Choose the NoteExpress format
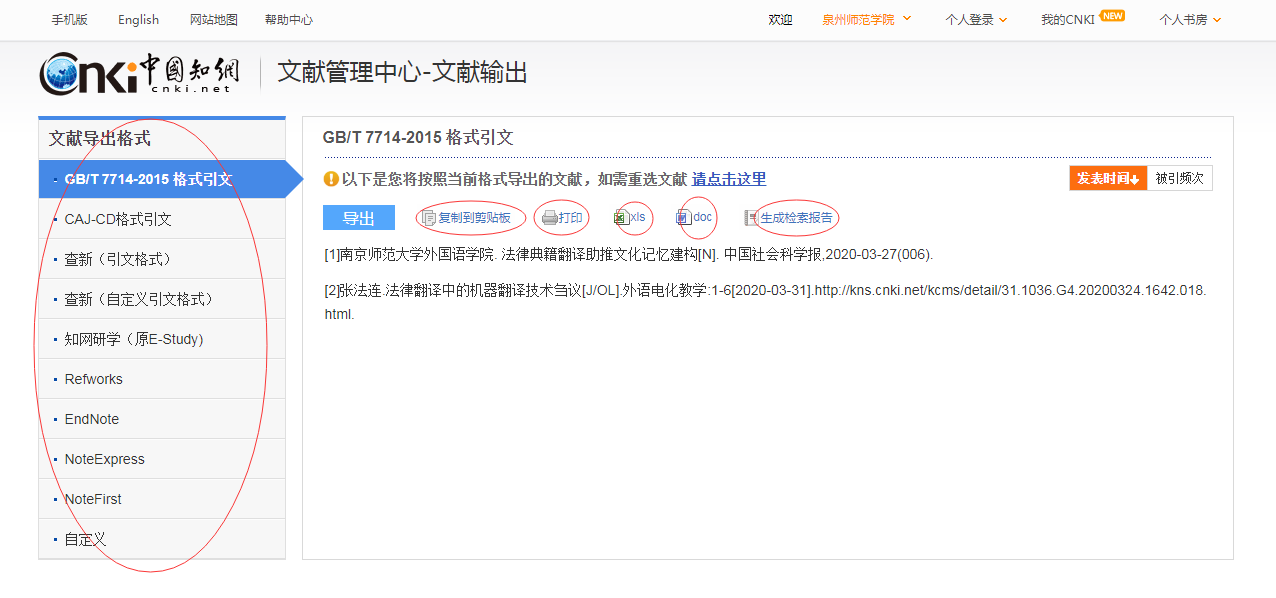The width and height of the screenshot is (1276, 598). [x=104, y=459]
